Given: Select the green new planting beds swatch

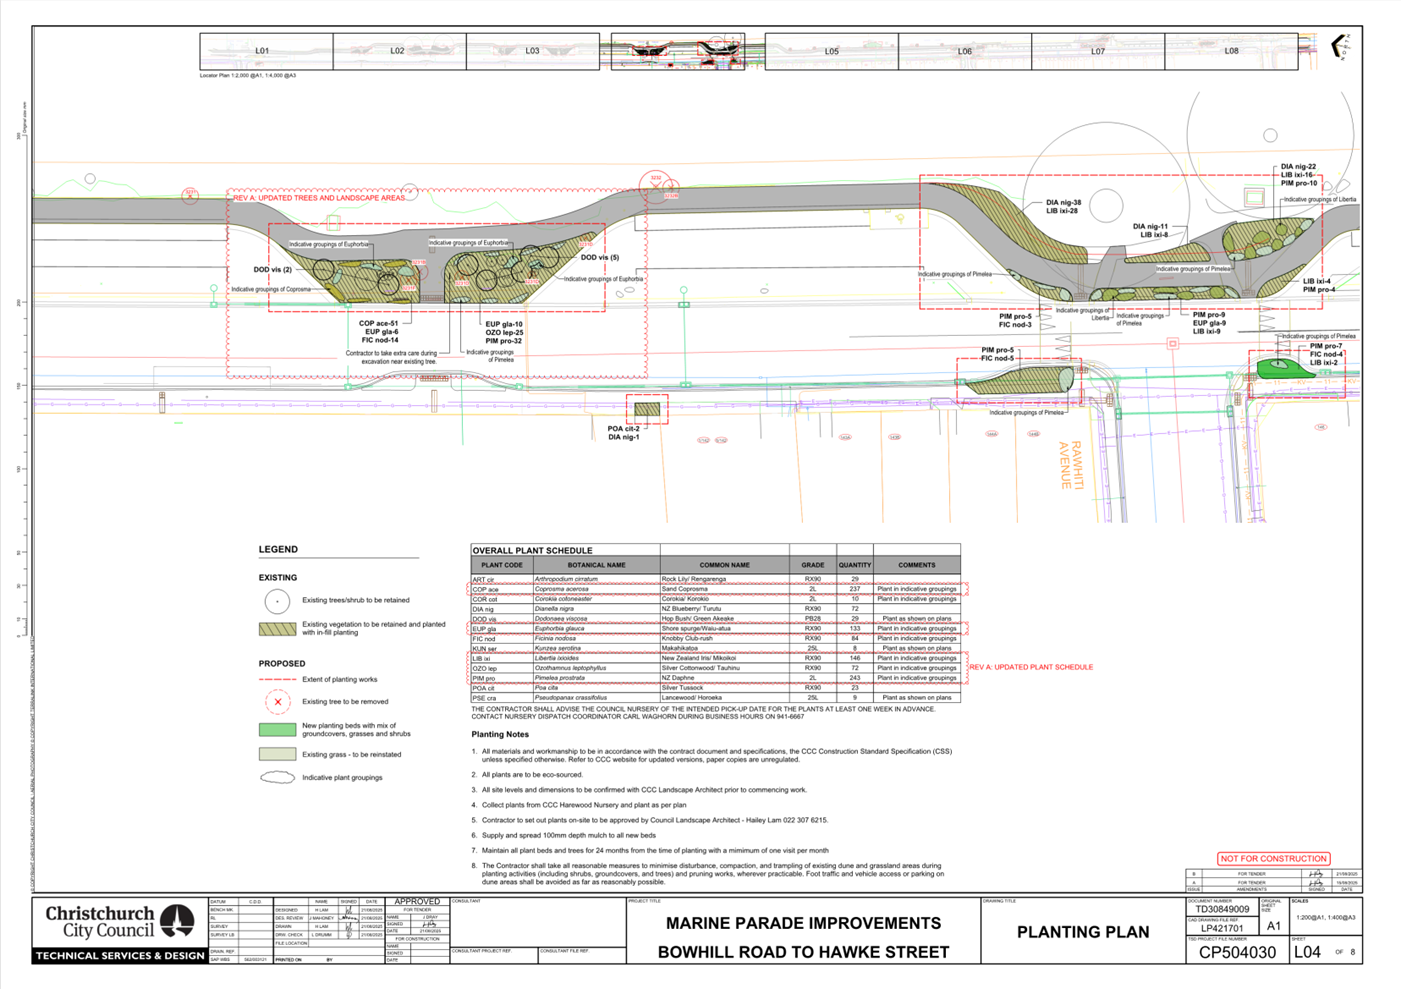Looking at the screenshot, I should [277, 730].
